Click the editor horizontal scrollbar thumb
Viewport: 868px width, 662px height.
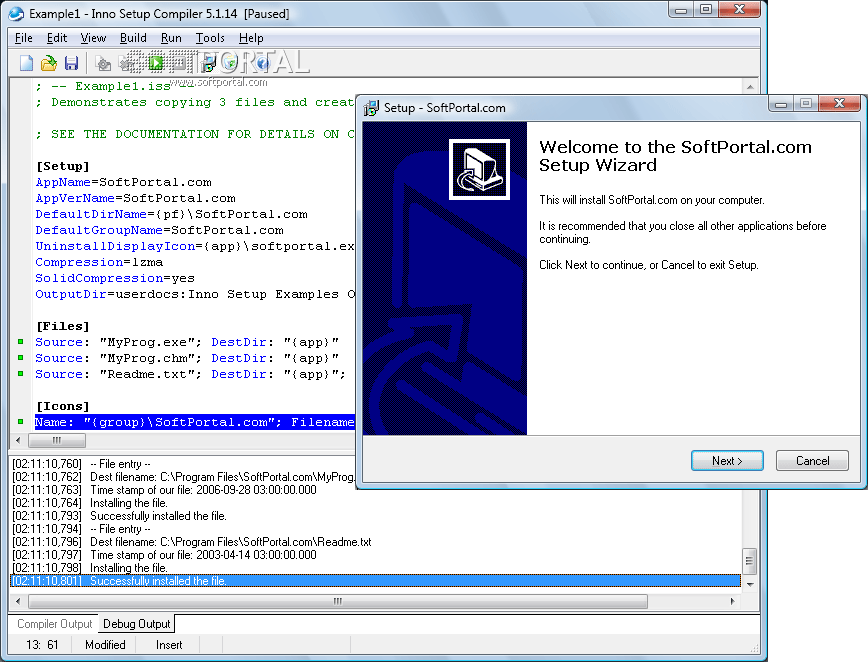click(x=57, y=440)
